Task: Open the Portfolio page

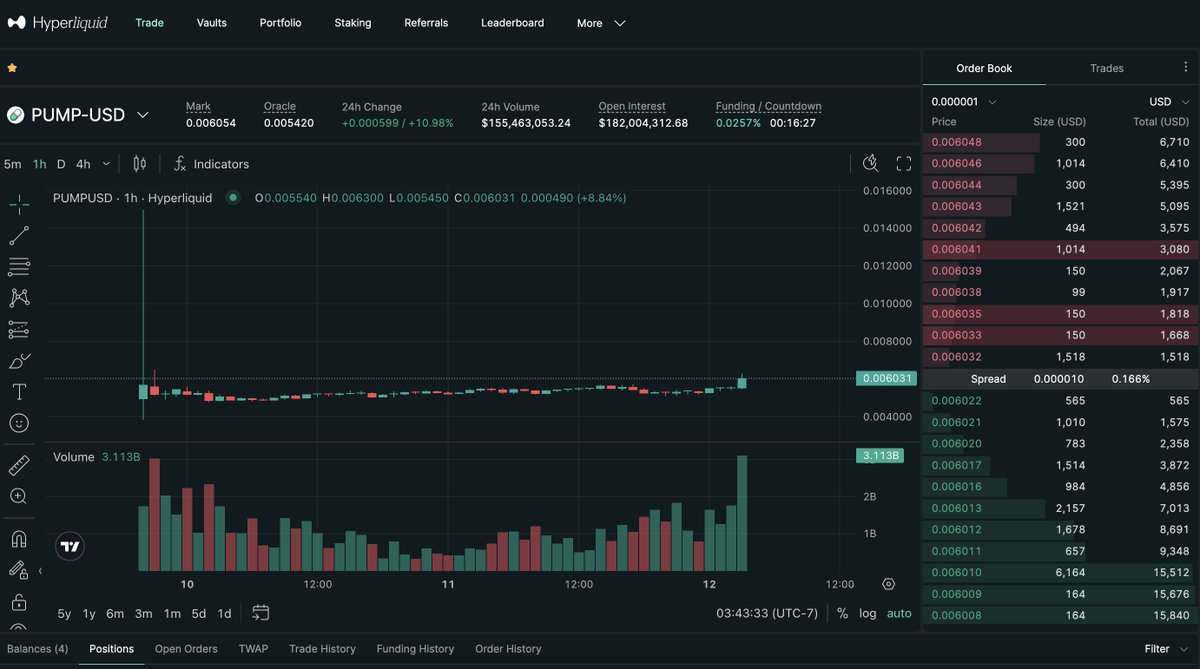Action: (280, 23)
